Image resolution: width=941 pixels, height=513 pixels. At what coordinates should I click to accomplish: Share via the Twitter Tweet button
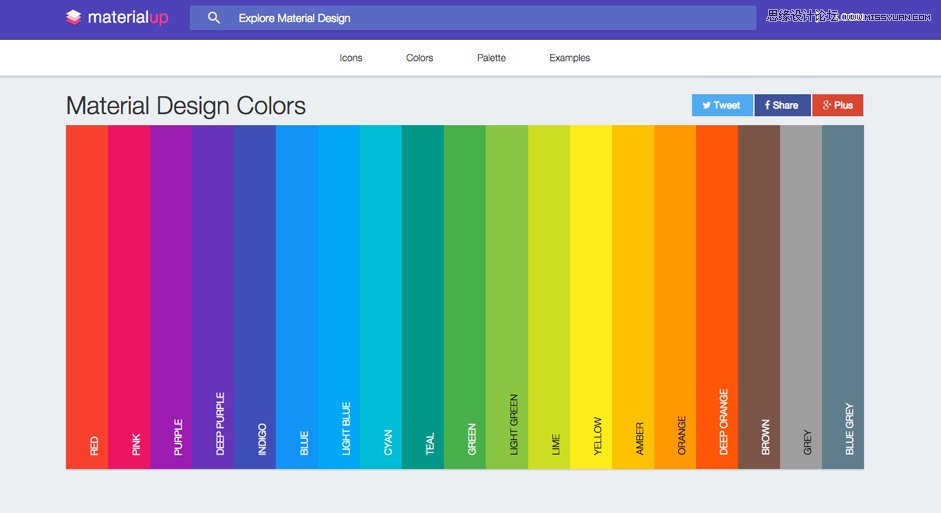tap(722, 105)
